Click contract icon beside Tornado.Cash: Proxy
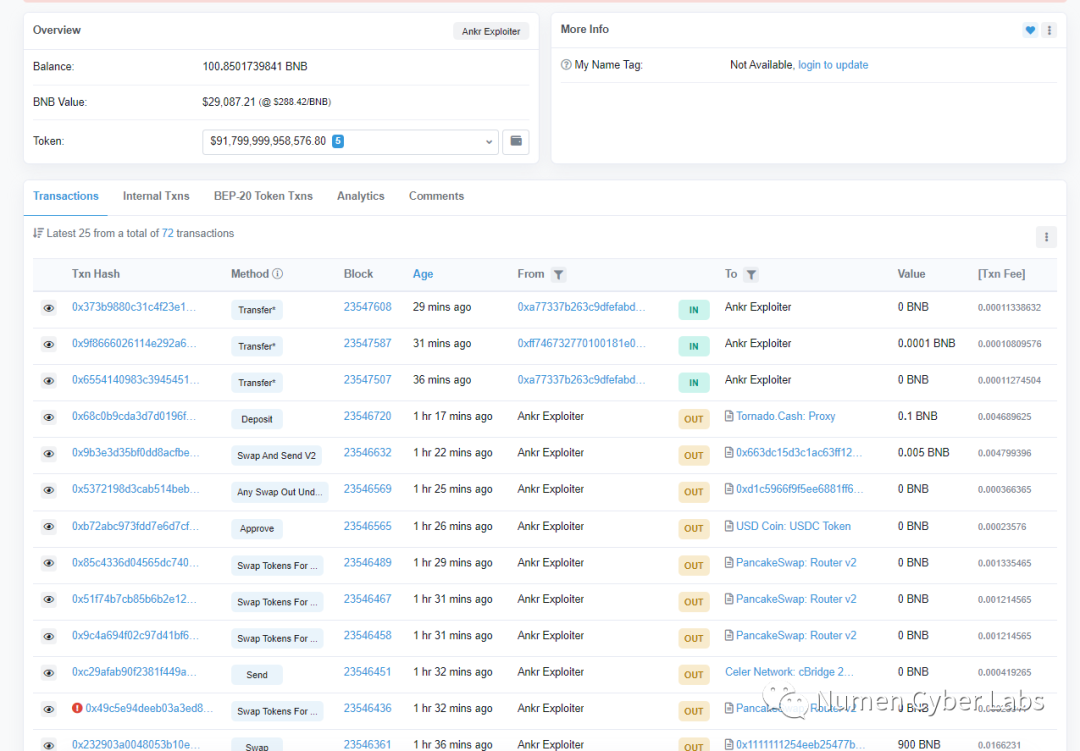The height and width of the screenshot is (751, 1080). click(x=729, y=416)
